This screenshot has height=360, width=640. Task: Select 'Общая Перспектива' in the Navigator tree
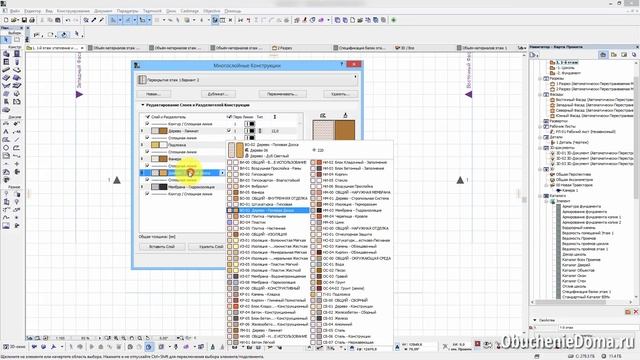pyautogui.click(x=573, y=174)
